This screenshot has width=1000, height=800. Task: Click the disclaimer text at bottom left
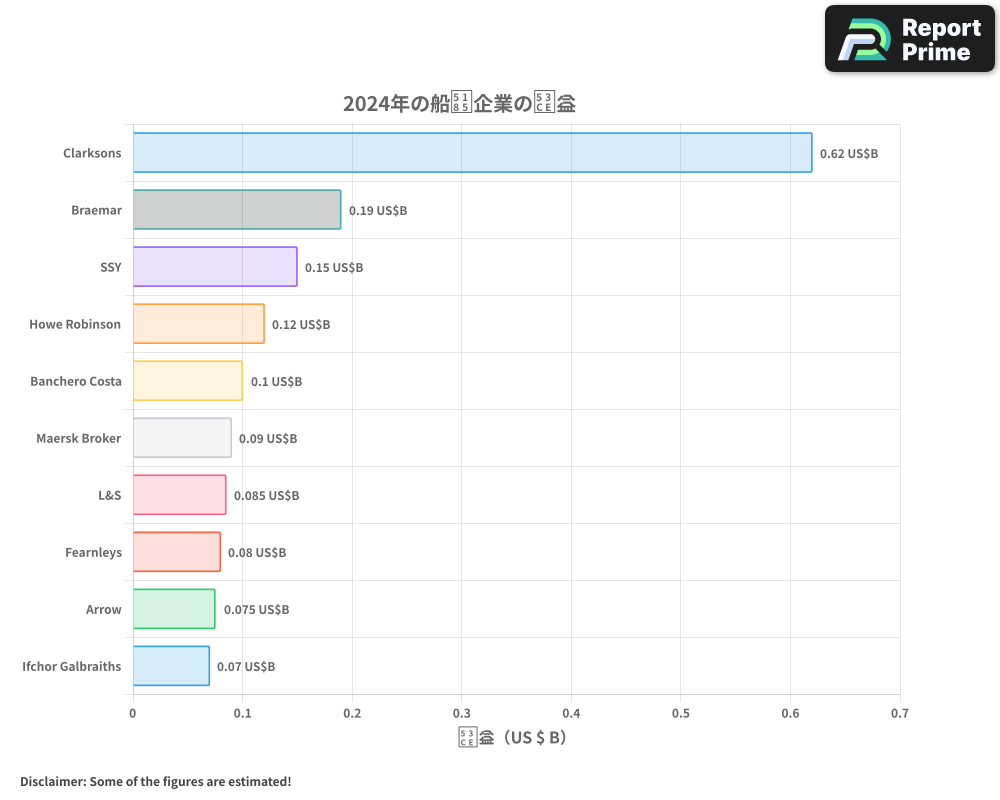point(155,781)
